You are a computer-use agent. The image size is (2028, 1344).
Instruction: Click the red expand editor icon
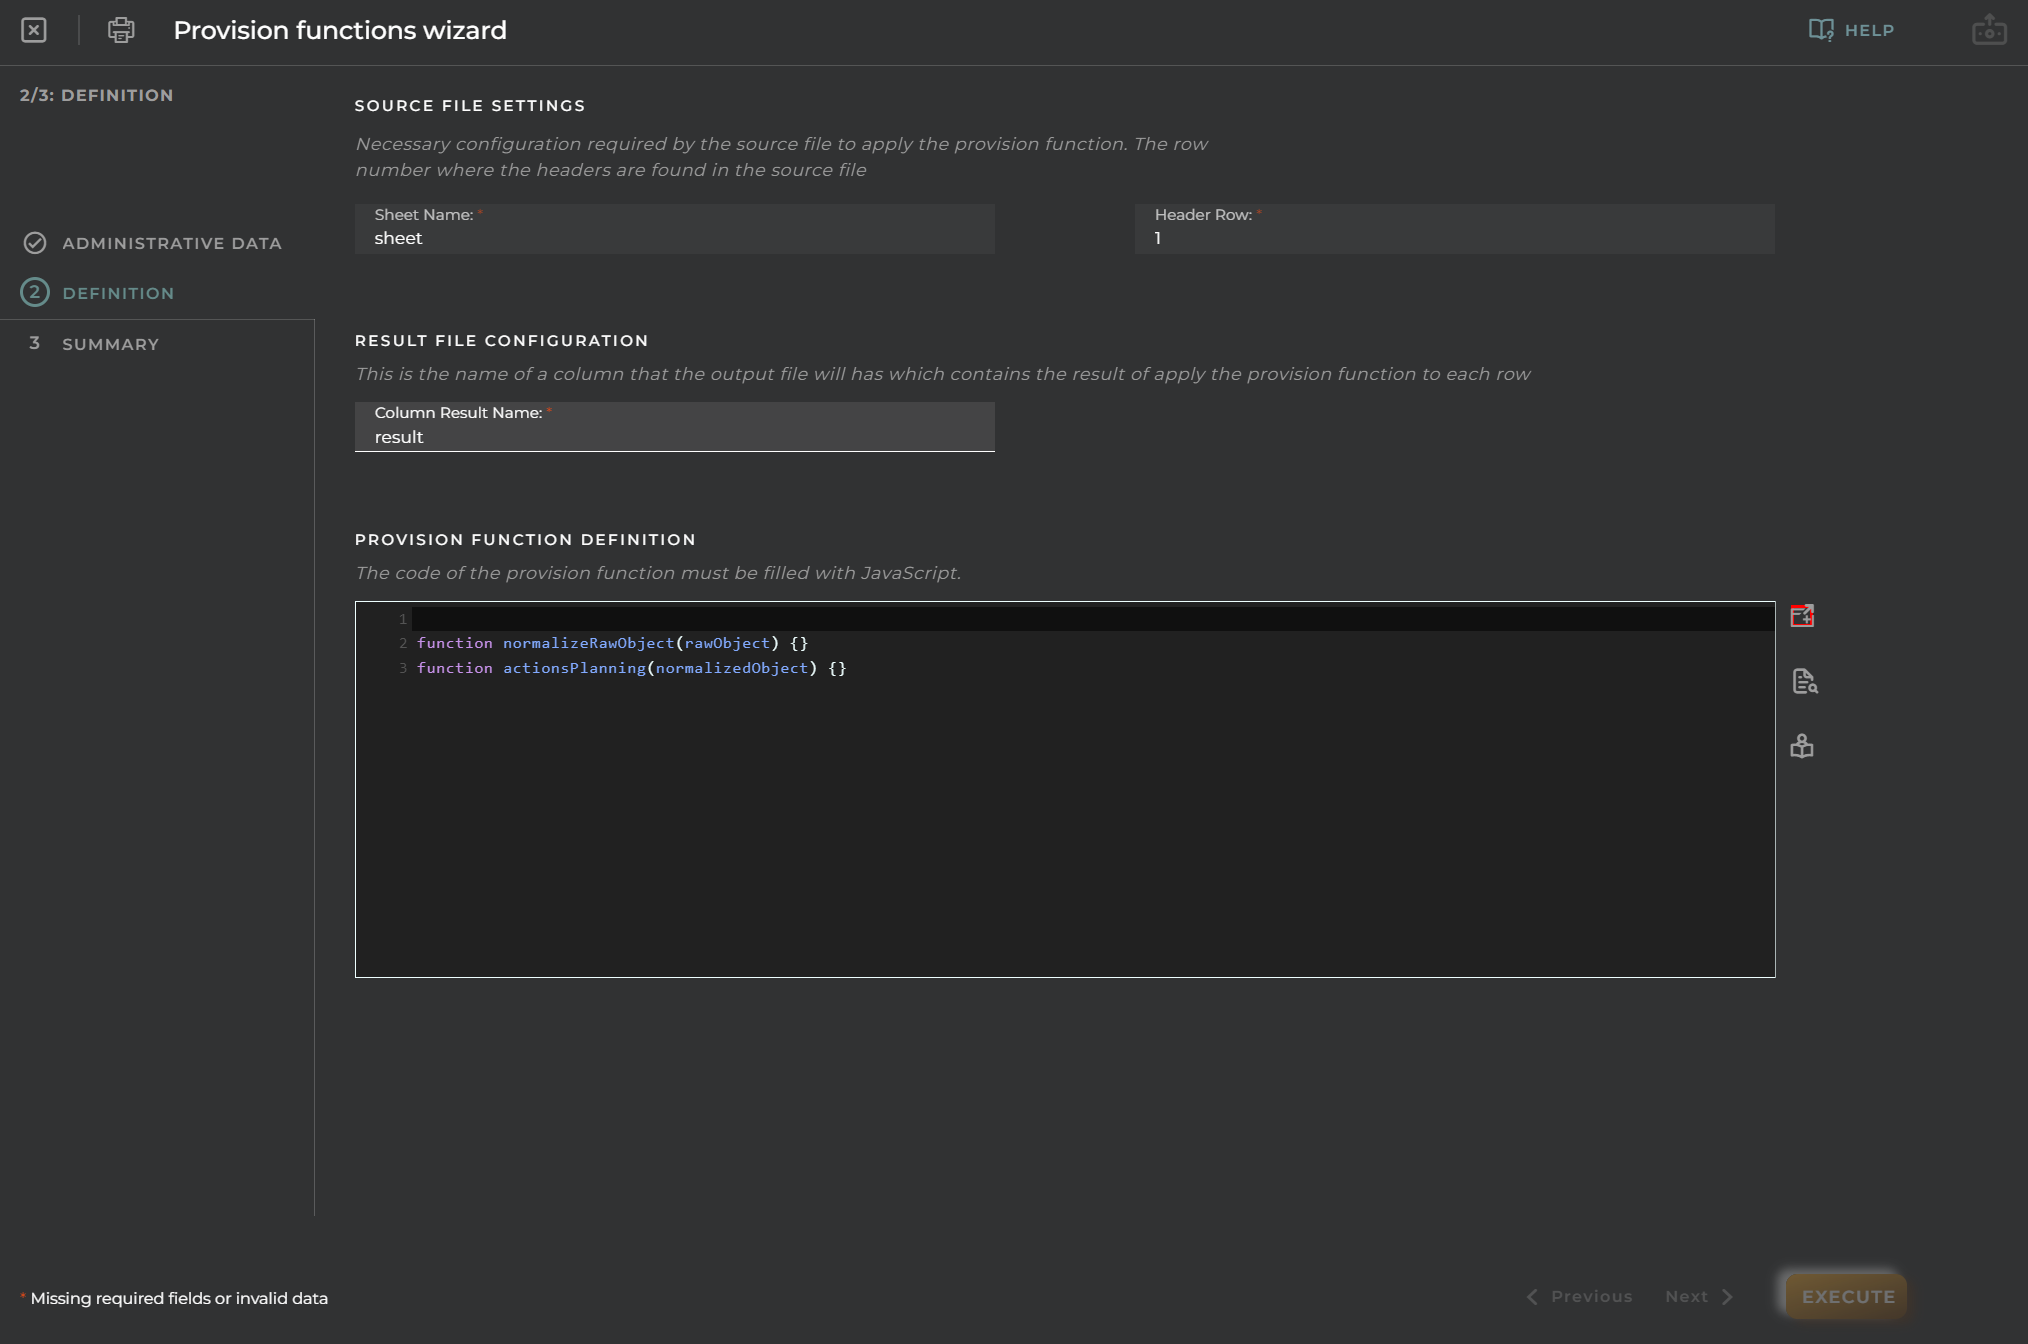(x=1802, y=616)
